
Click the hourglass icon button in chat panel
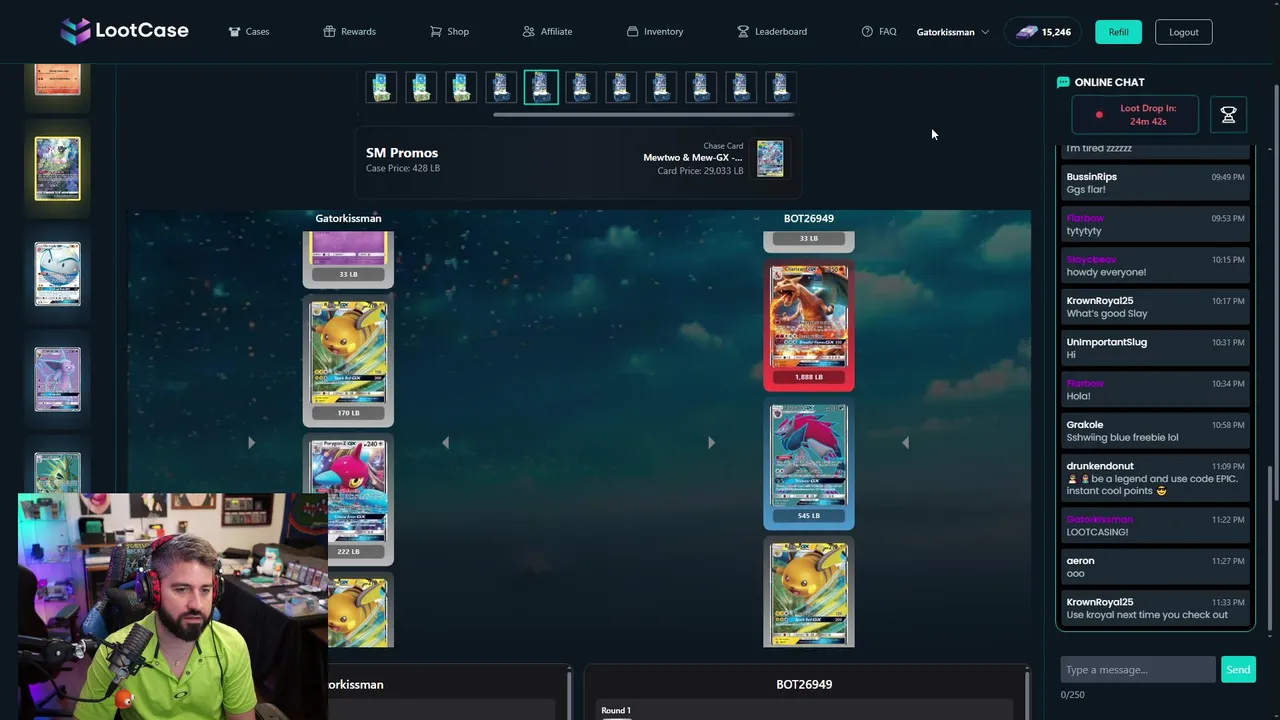coord(1228,115)
